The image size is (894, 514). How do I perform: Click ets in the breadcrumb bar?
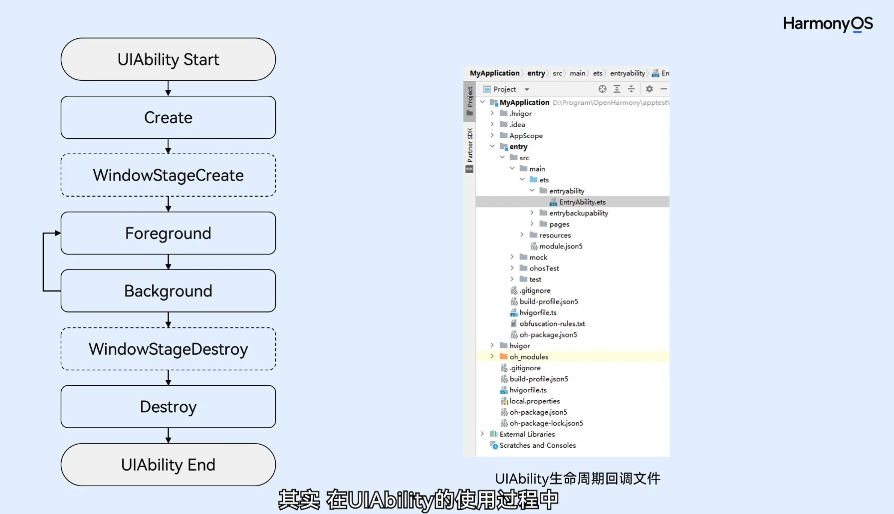[x=598, y=74]
